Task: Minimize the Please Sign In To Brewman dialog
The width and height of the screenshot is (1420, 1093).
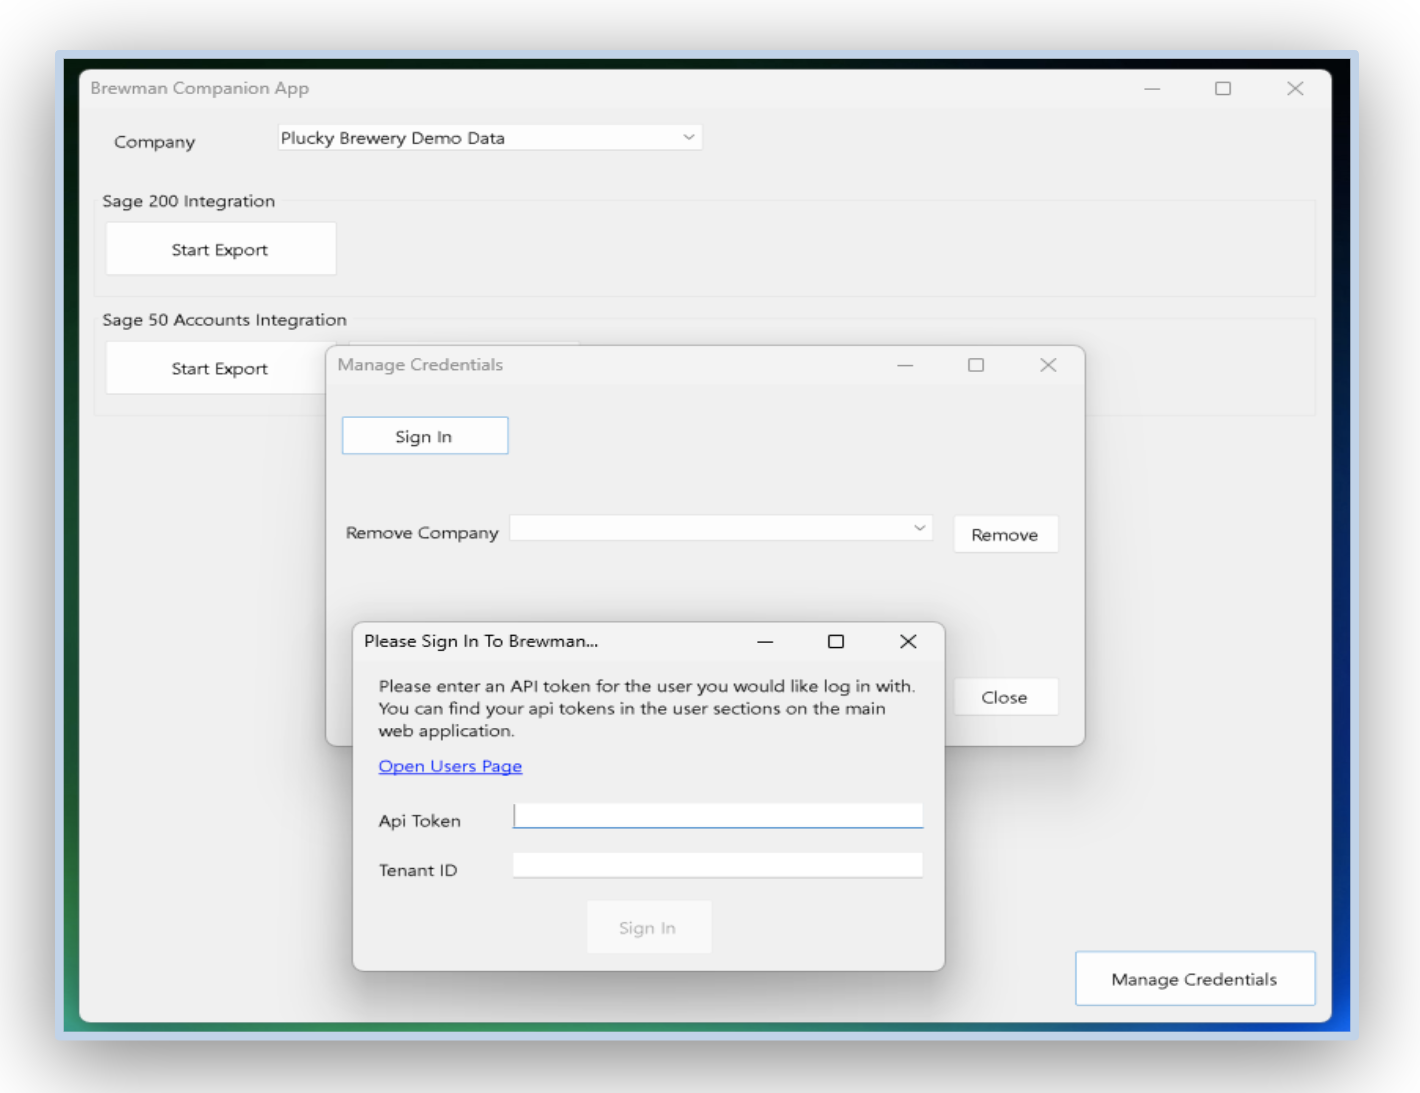Action: (x=765, y=641)
